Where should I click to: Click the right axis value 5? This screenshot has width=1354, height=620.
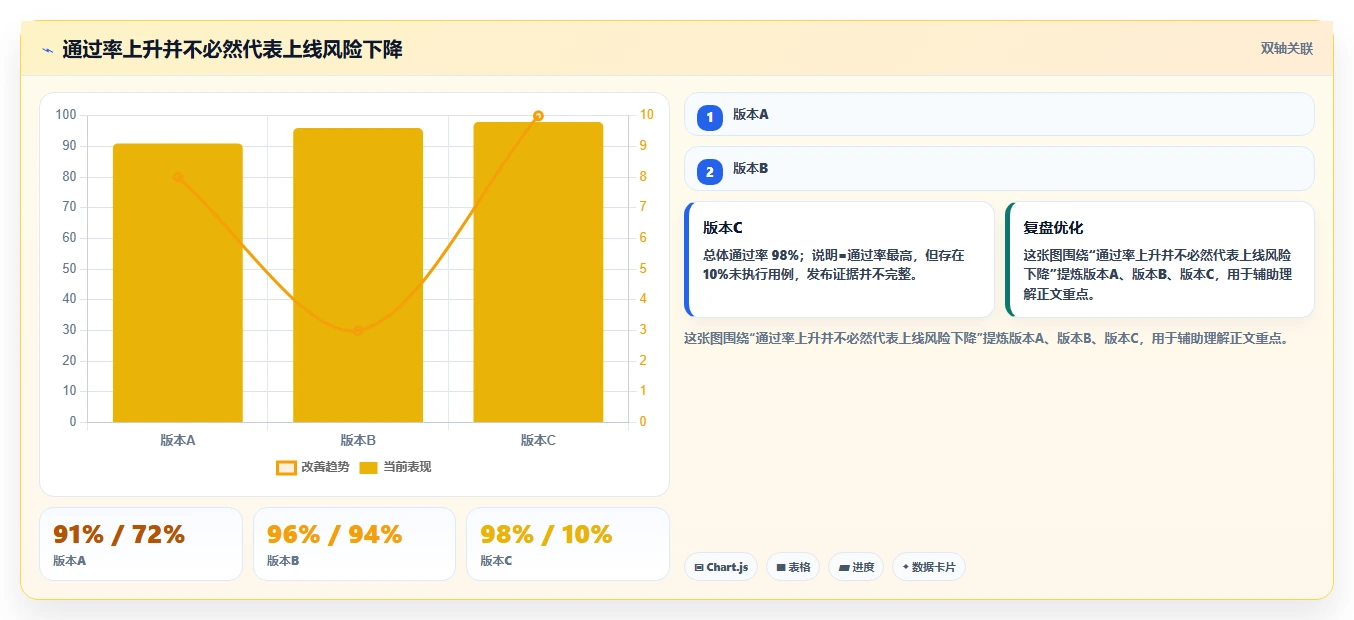pos(643,268)
